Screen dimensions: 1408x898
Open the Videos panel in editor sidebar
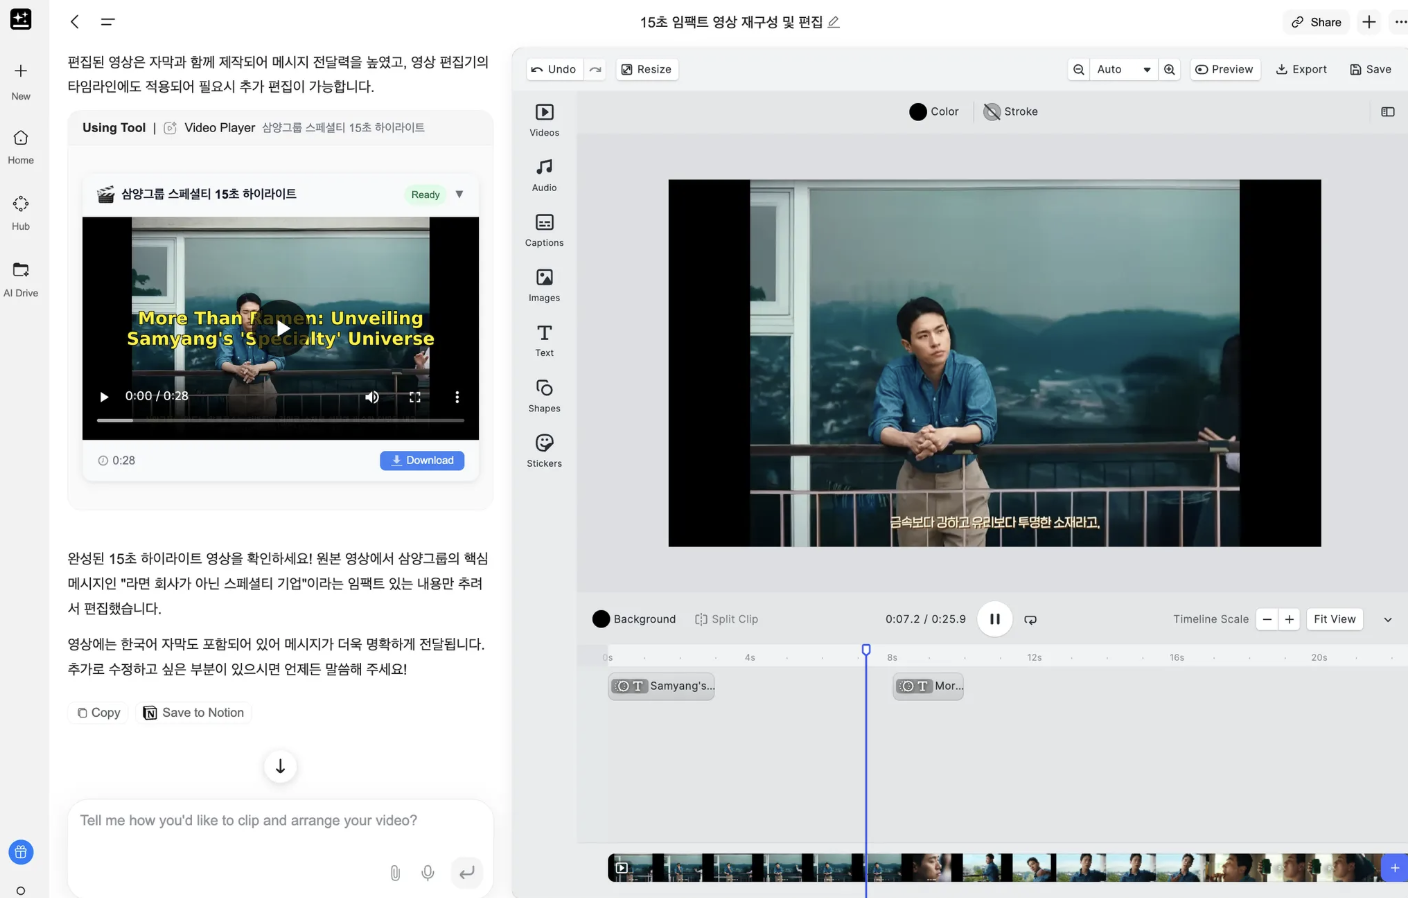click(544, 119)
